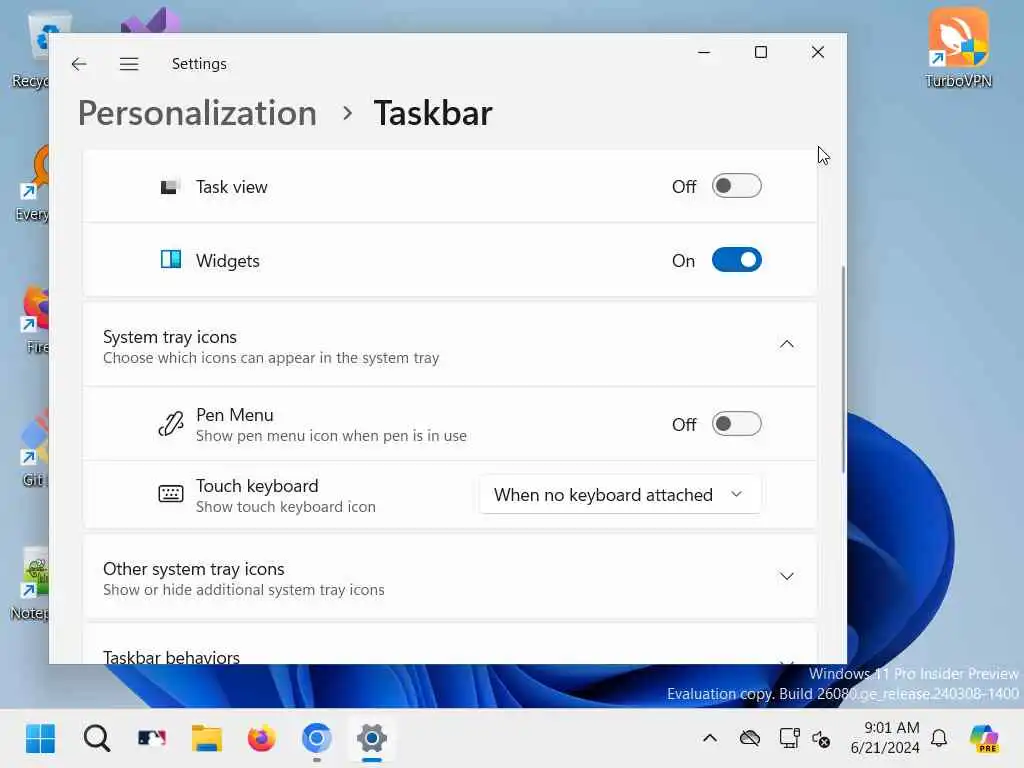Open taskbar Search
Viewport: 1024px width, 768px height.
point(97,739)
